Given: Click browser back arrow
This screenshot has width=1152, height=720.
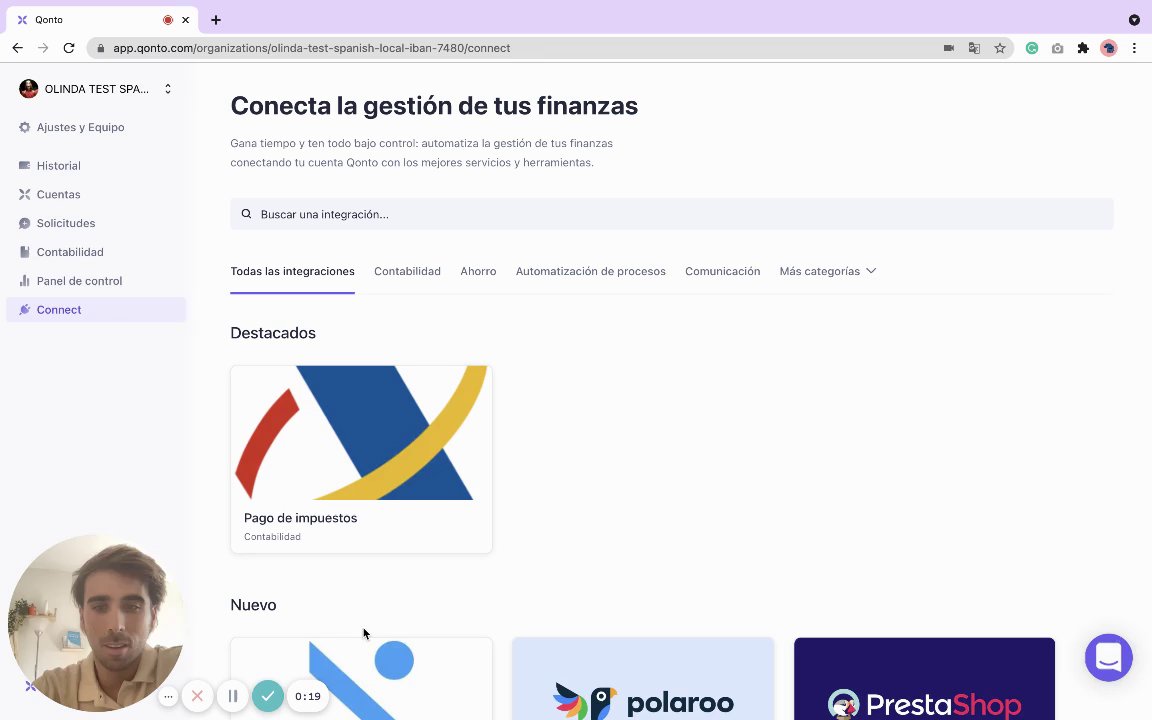Looking at the screenshot, I should (x=18, y=48).
